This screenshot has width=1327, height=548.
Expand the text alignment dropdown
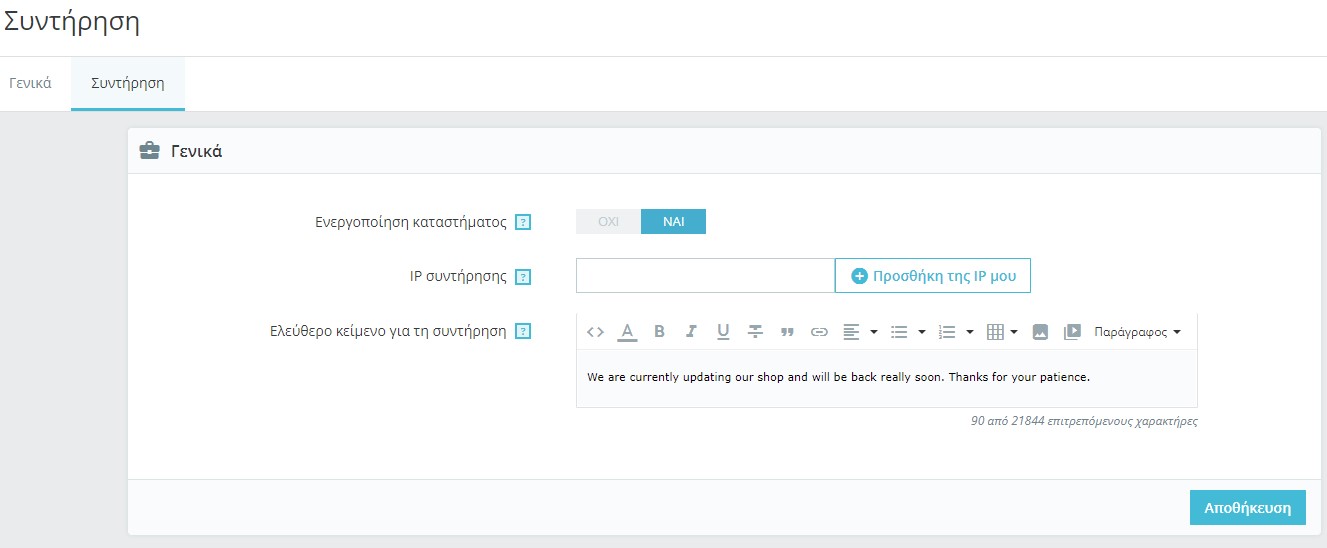click(x=859, y=332)
